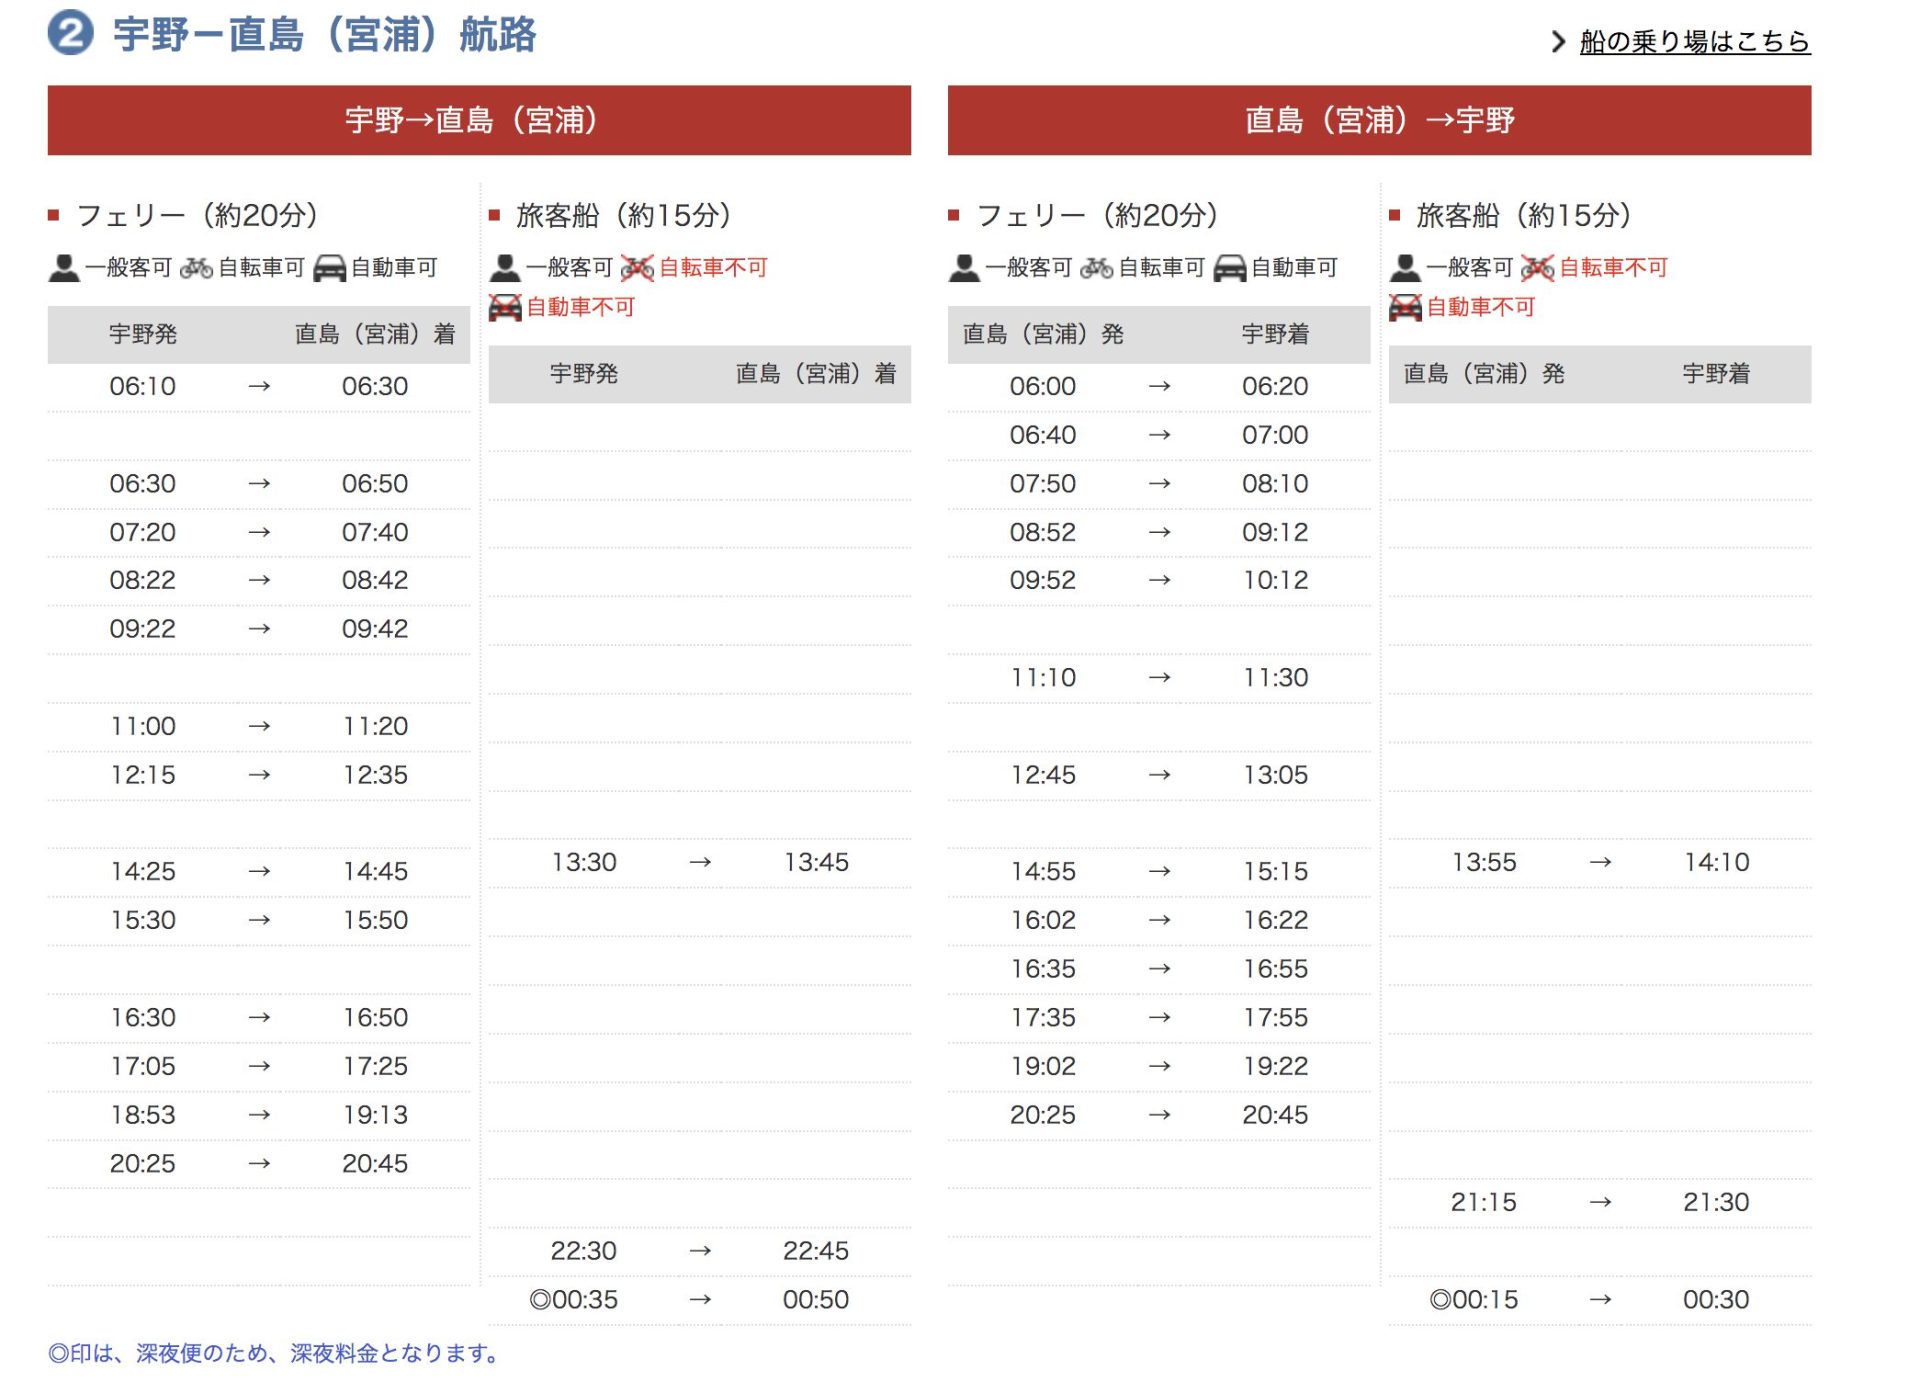Click the 13:55 passenger boat departure from Naoshima
Image resolution: width=1920 pixels, height=1393 pixels.
[x=1484, y=862]
